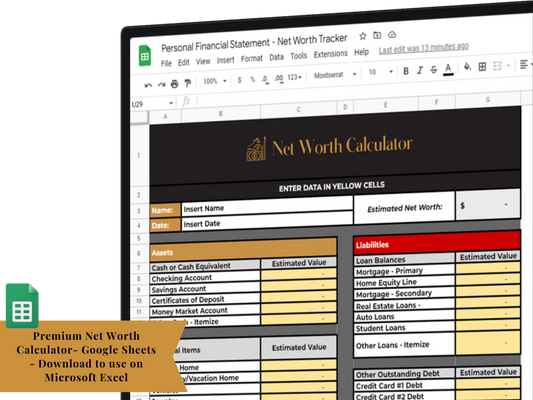
Task: Click the Student Loans label
Action: [x=380, y=328]
